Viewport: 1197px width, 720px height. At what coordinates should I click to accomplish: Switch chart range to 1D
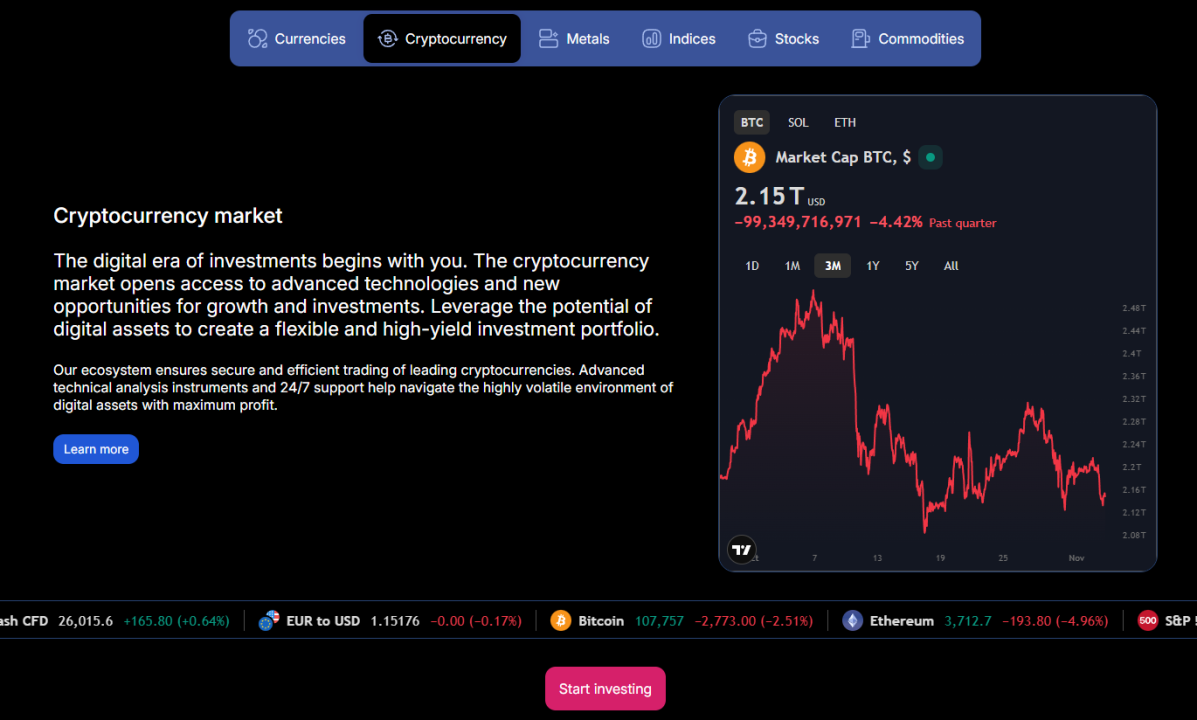tap(752, 266)
